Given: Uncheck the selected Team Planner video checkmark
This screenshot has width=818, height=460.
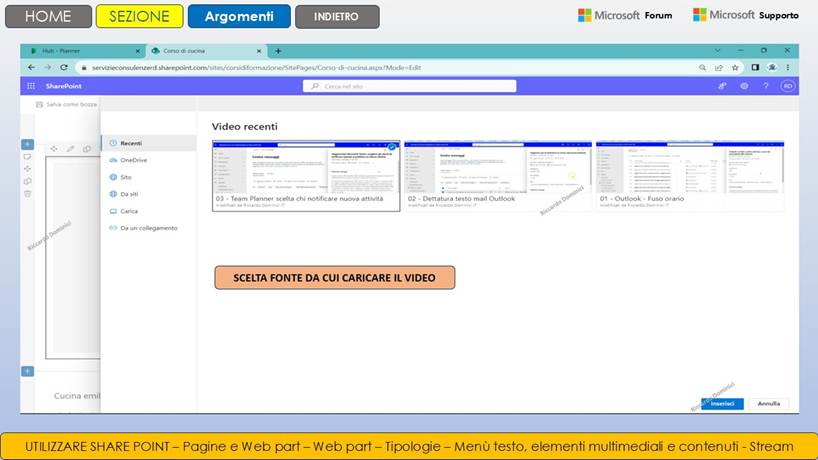Looking at the screenshot, I should click(392, 147).
